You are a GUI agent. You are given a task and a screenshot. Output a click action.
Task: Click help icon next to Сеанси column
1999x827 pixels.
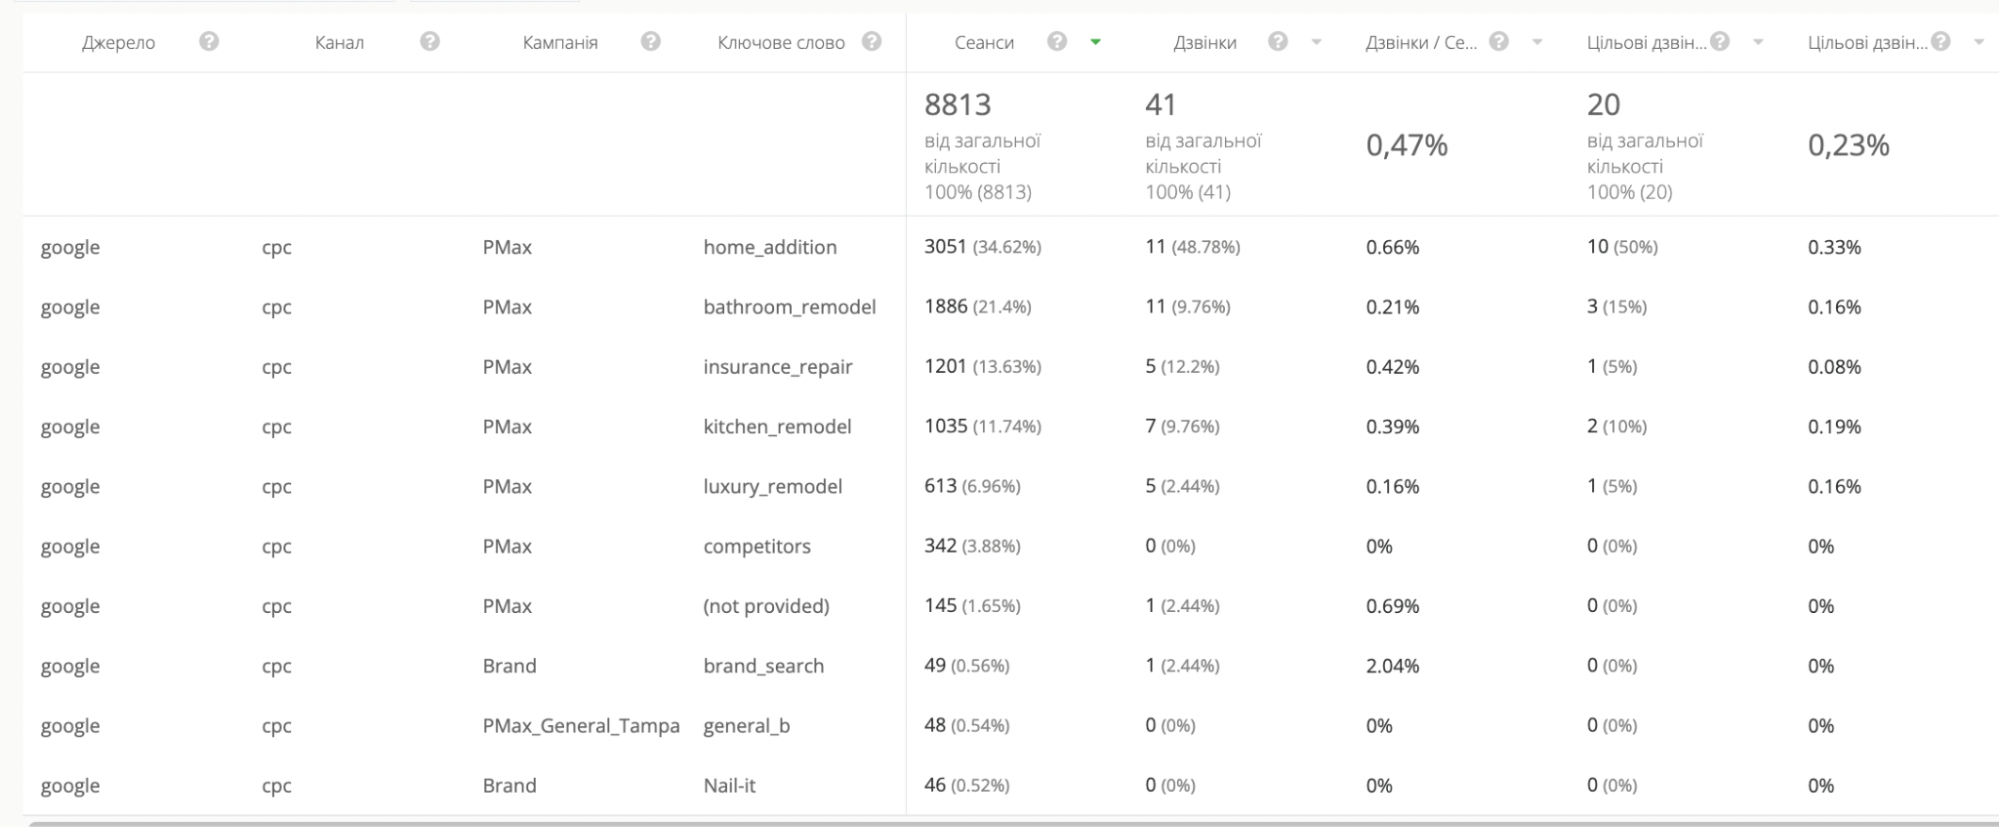click(x=1057, y=42)
